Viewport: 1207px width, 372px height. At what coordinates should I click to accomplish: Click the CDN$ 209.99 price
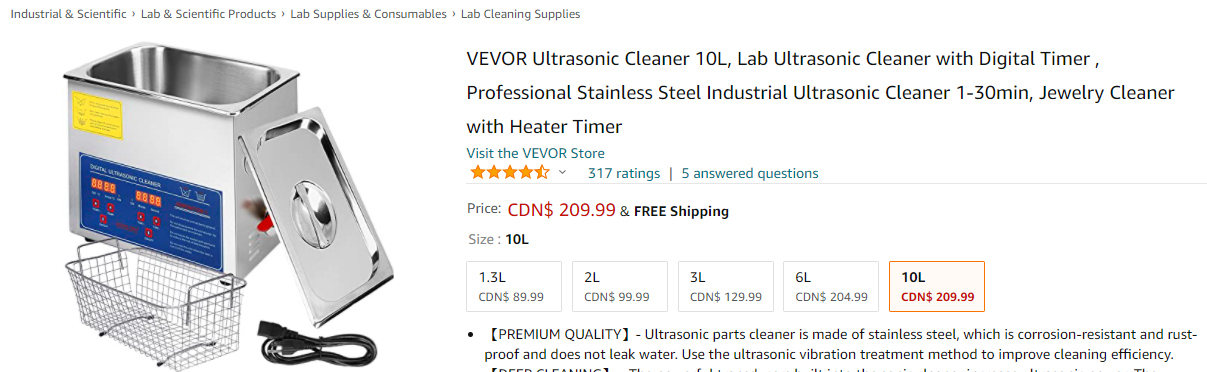[562, 210]
